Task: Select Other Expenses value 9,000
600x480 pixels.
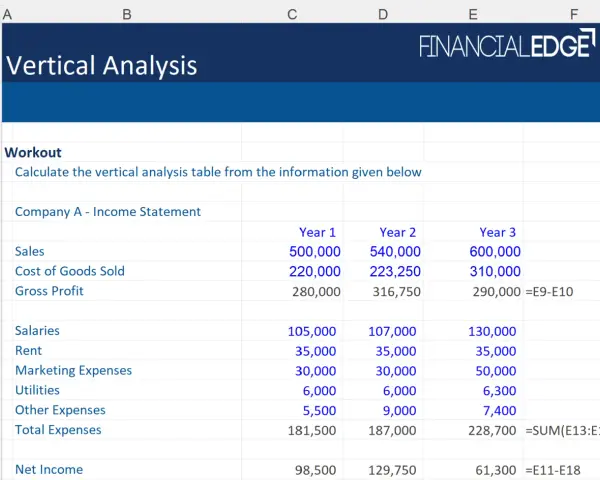Action: 399,411
